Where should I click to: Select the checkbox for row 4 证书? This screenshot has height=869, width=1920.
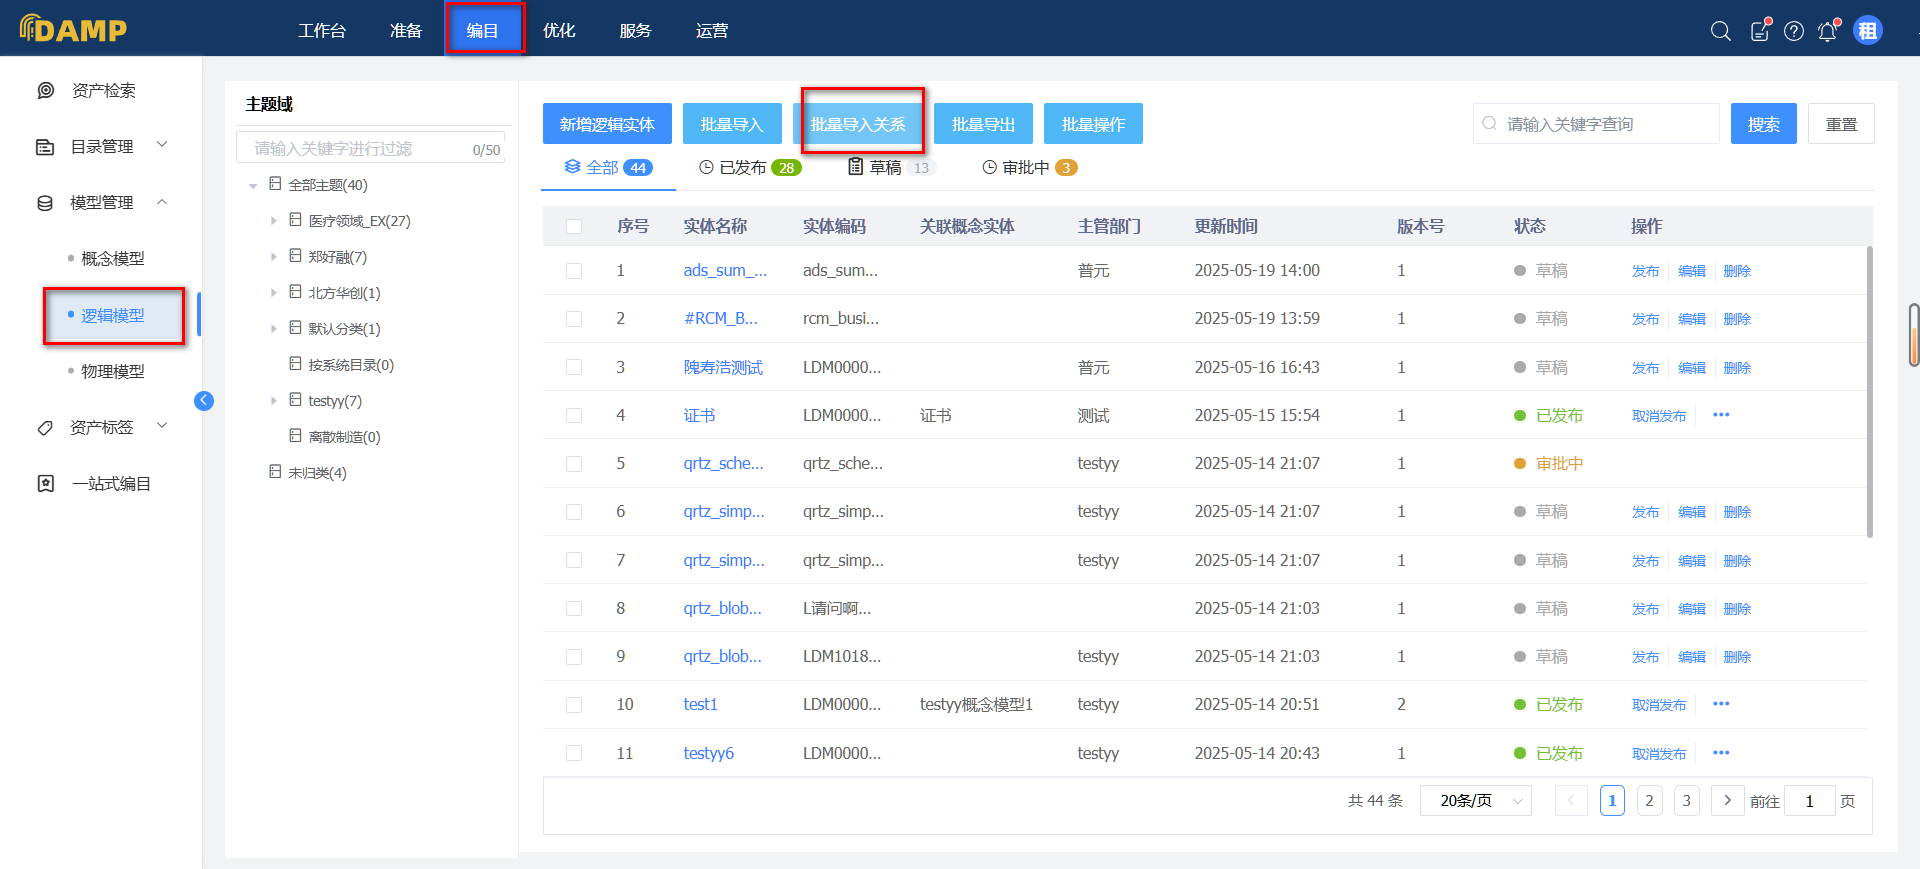click(x=574, y=416)
